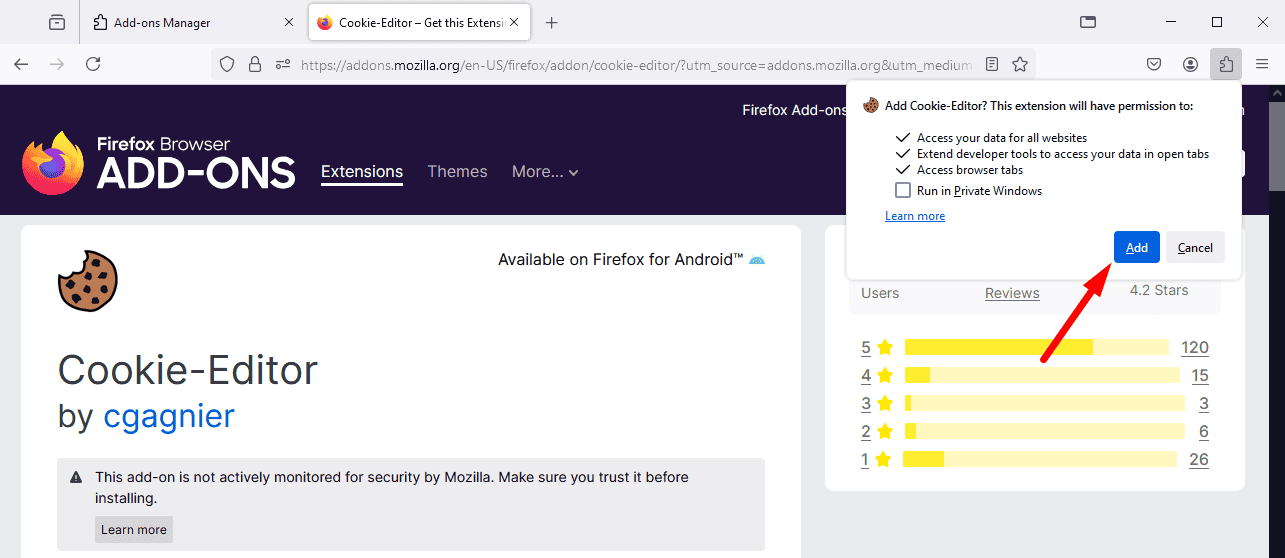Click the Extensions puzzle-piece toolbar icon
This screenshot has height=558, width=1285.
click(x=1226, y=64)
